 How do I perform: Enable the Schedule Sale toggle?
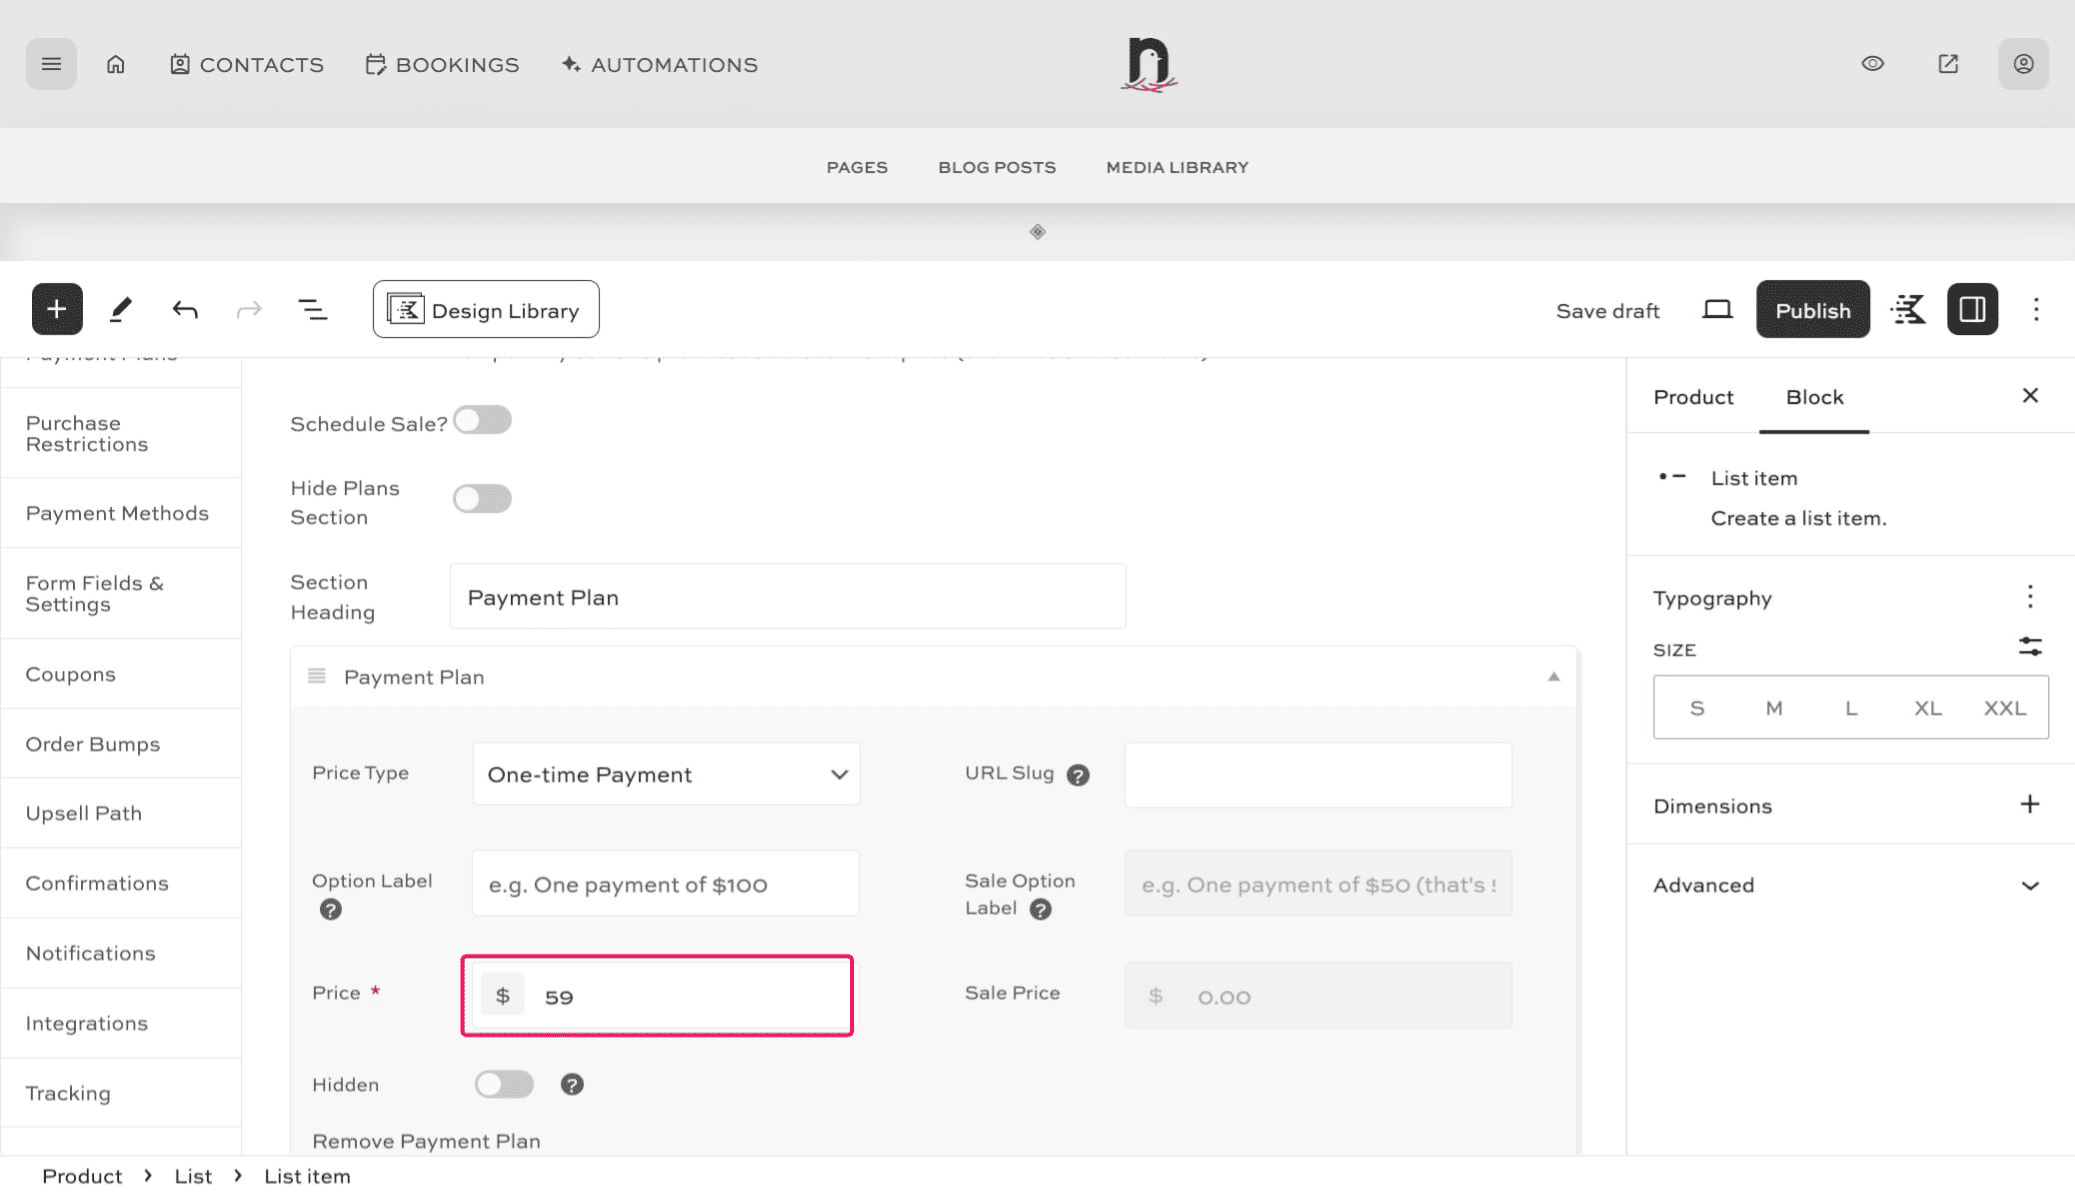(x=483, y=420)
